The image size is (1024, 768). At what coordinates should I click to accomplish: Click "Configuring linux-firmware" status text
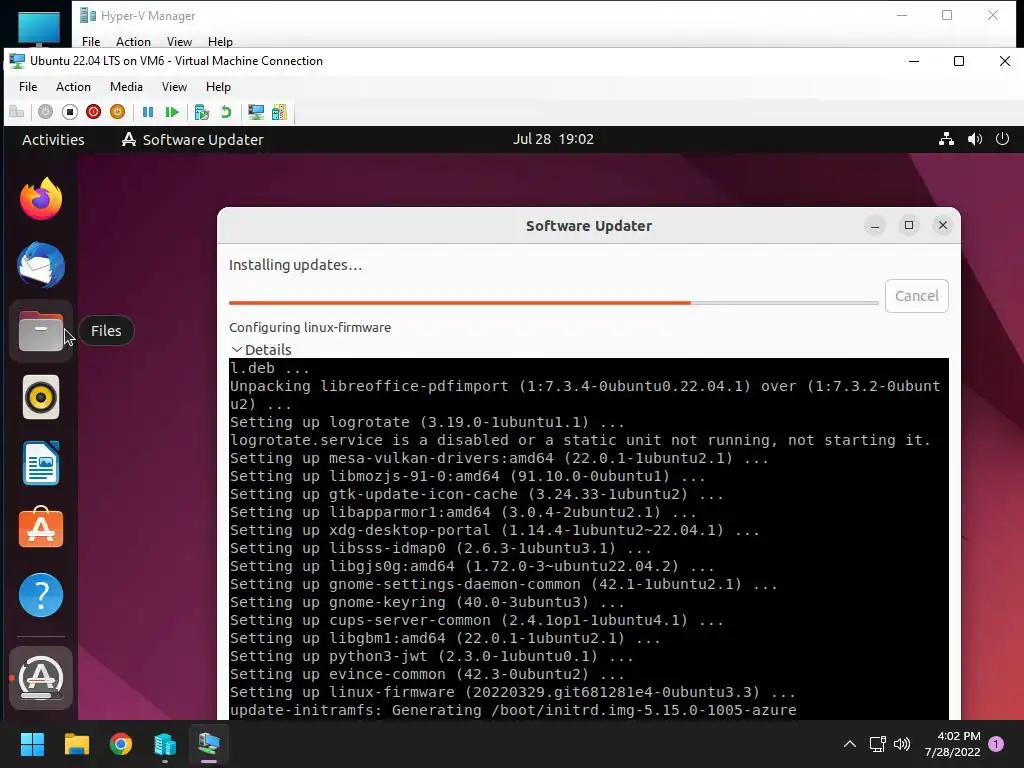click(x=310, y=328)
